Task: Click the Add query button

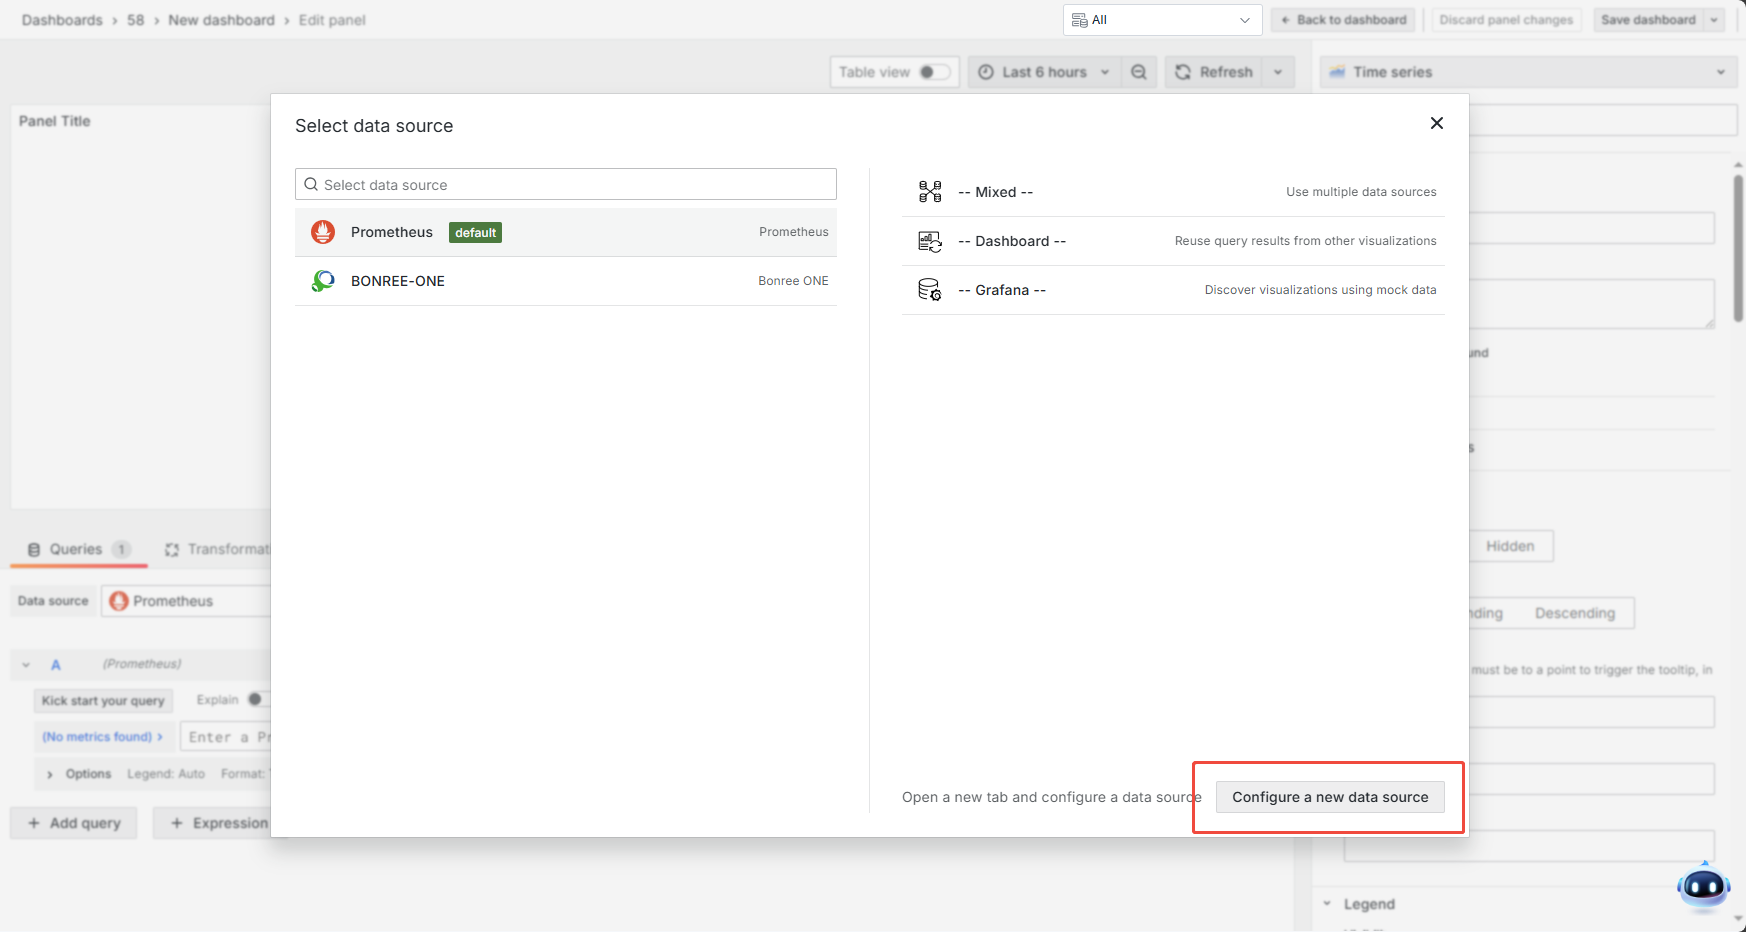Action: 74,823
